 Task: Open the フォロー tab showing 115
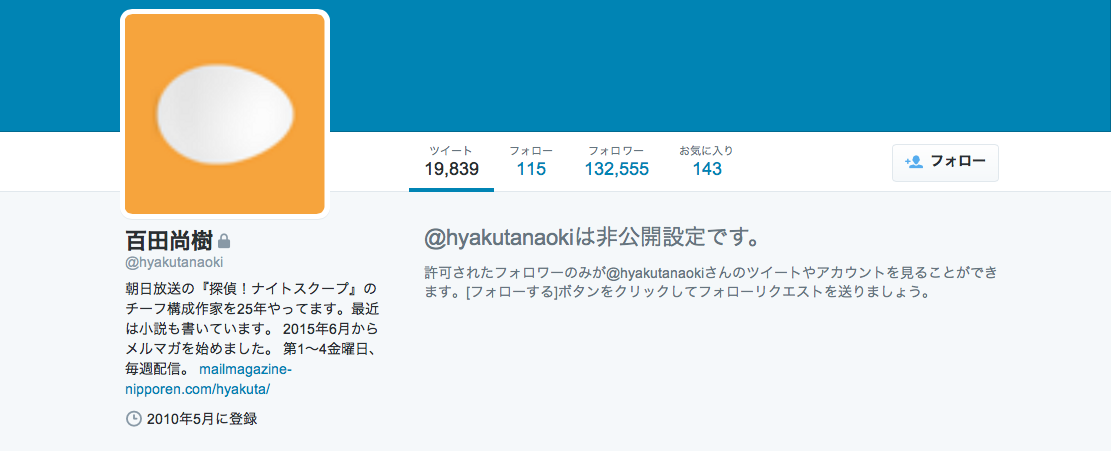coord(531,161)
